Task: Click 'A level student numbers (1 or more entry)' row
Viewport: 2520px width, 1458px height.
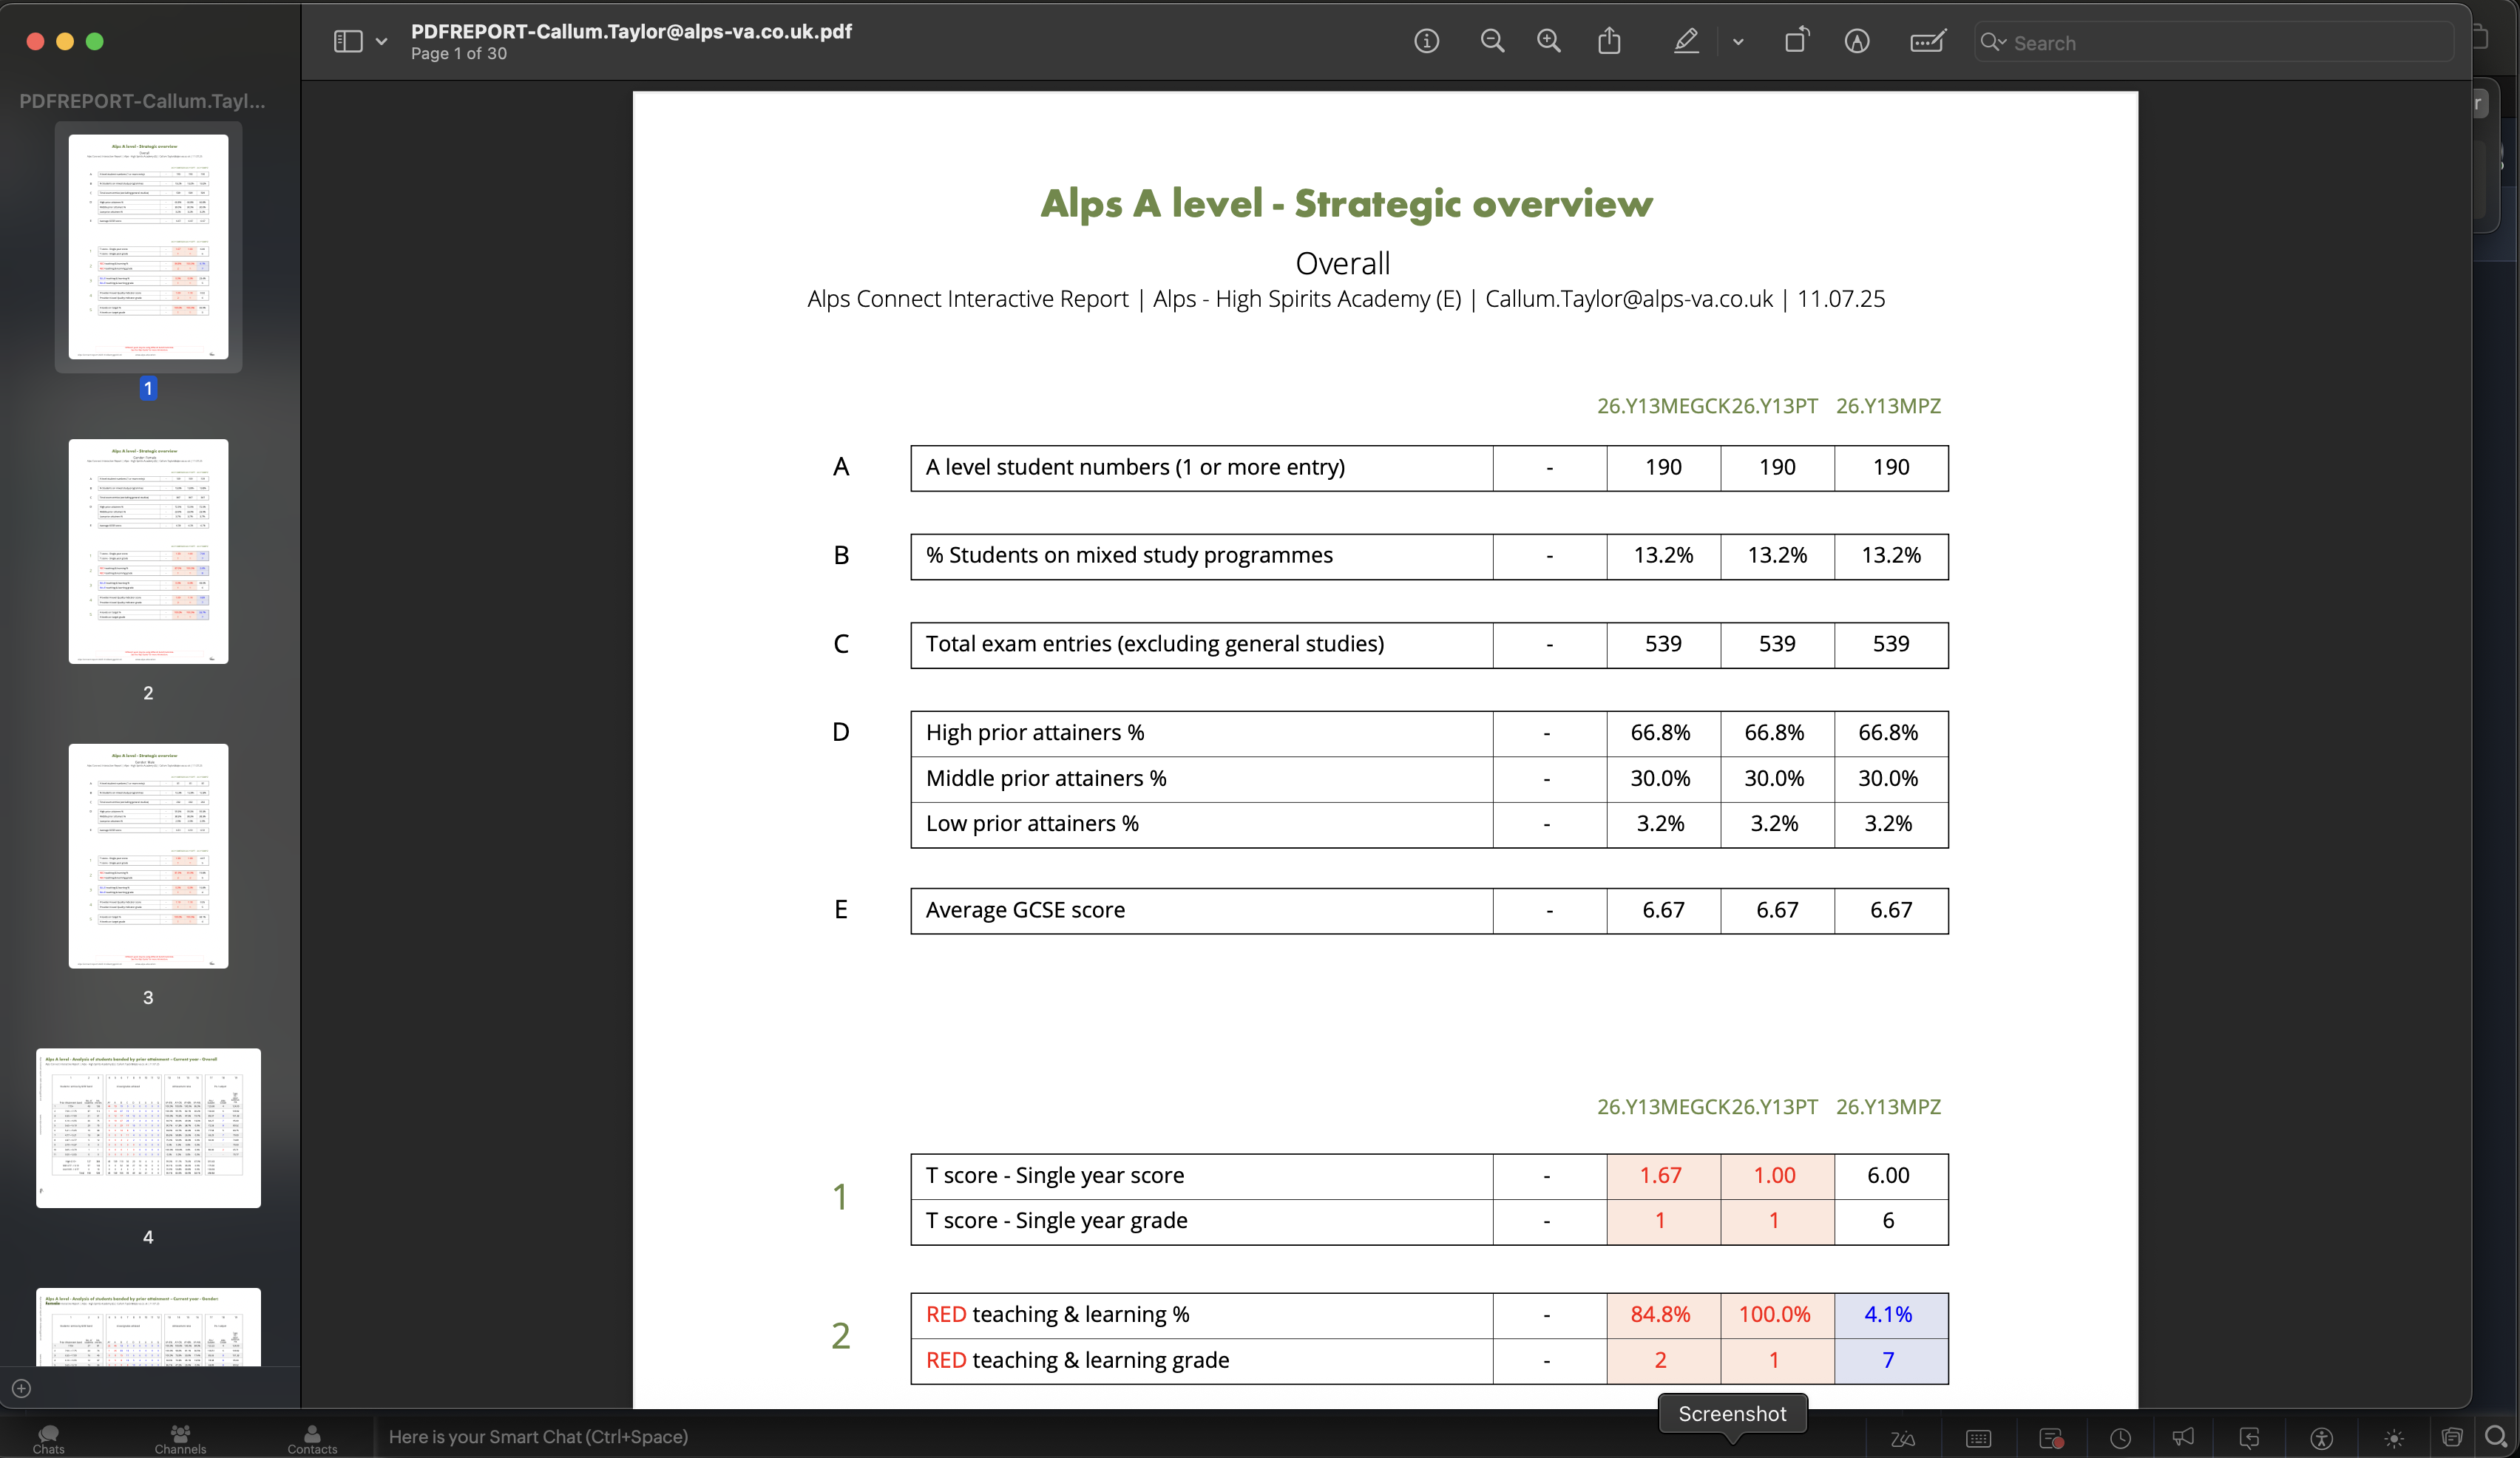Action: point(1429,468)
